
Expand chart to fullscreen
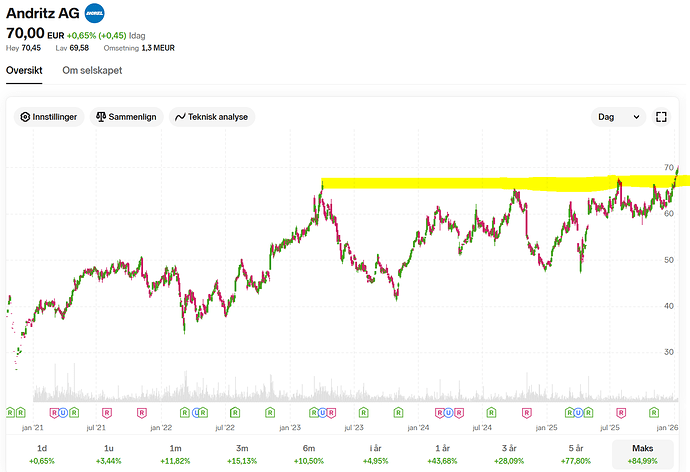click(x=661, y=117)
